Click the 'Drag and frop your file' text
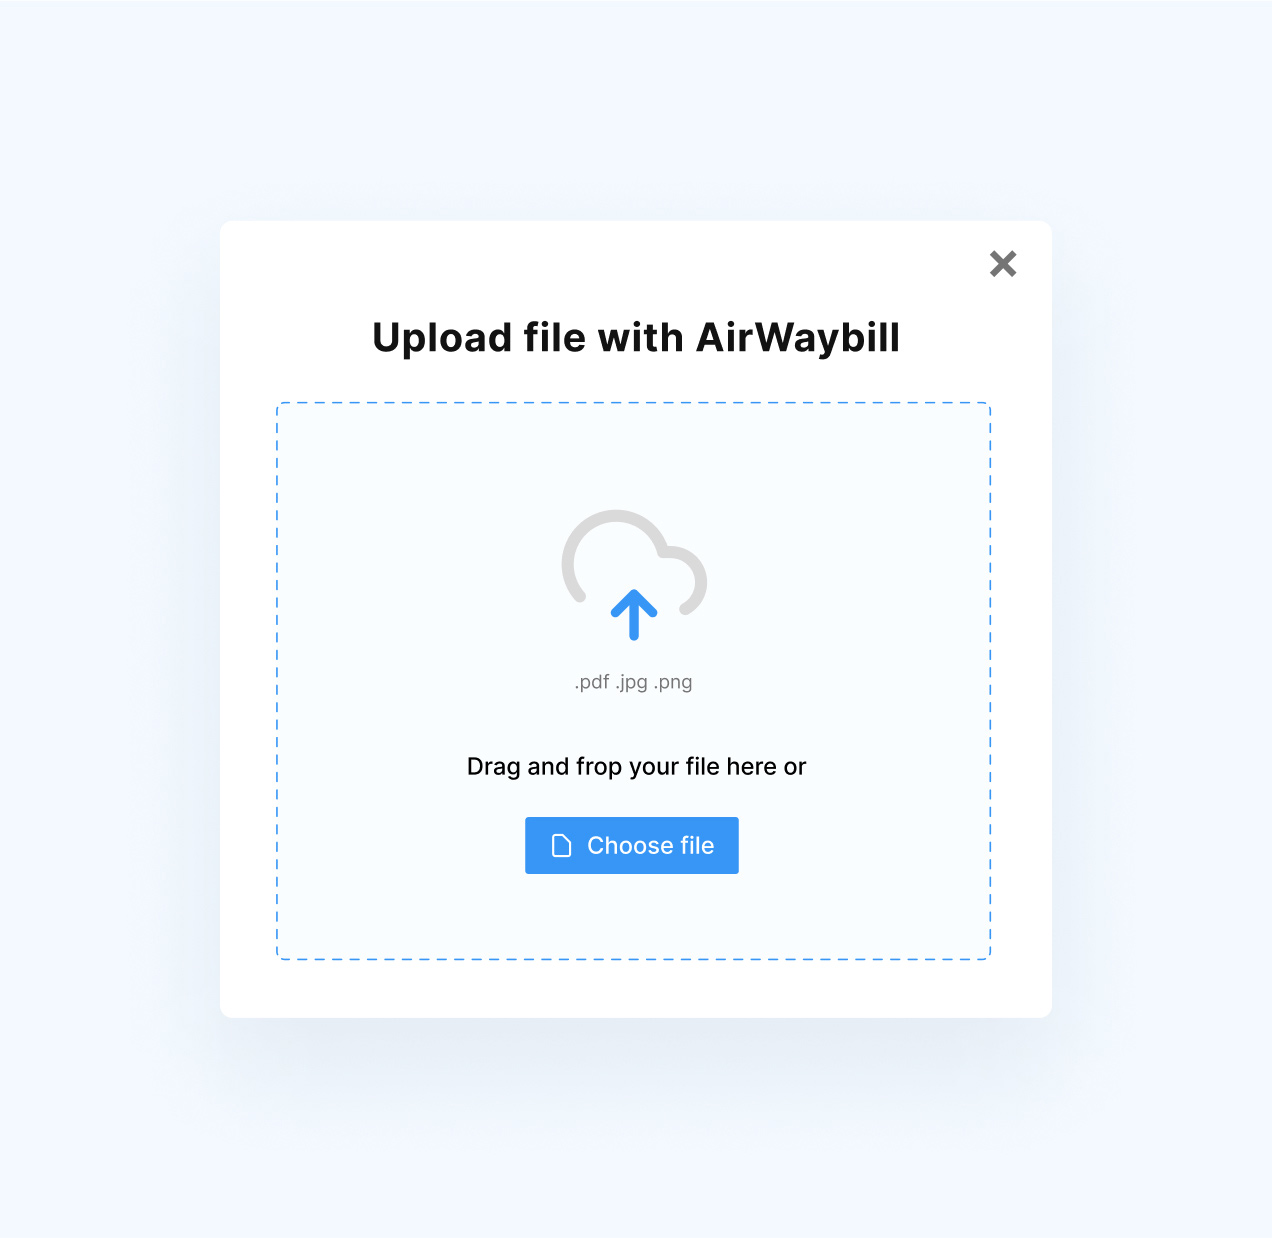 coord(593,767)
